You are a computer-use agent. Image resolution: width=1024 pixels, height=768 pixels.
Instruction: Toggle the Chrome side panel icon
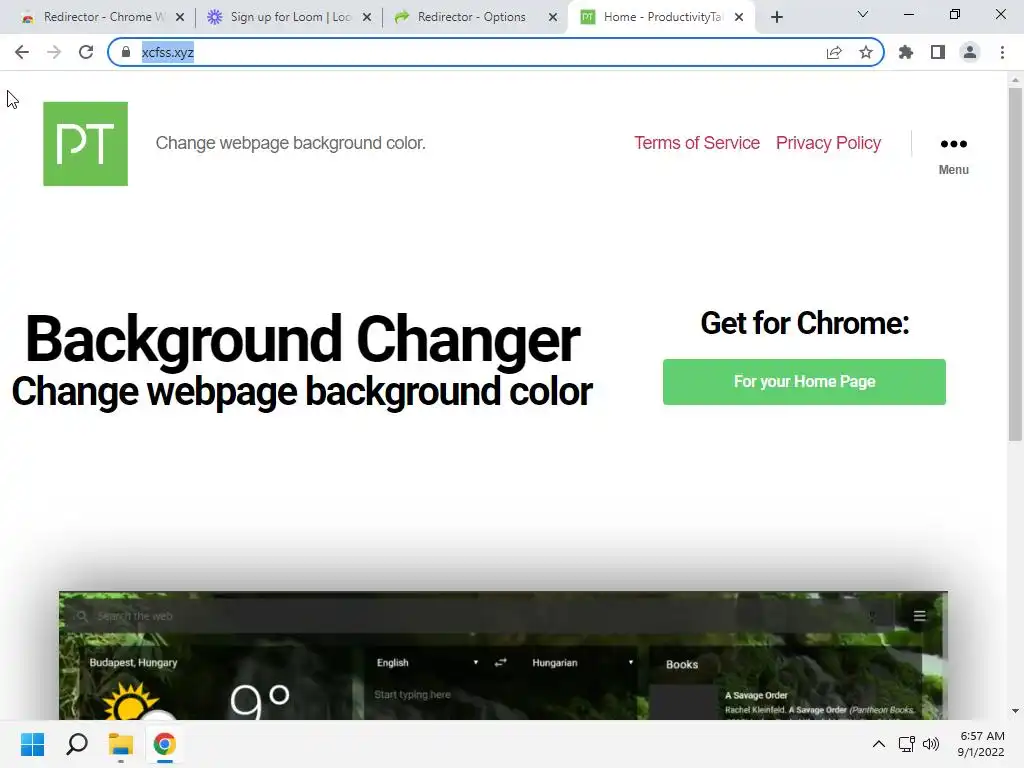[938, 52]
